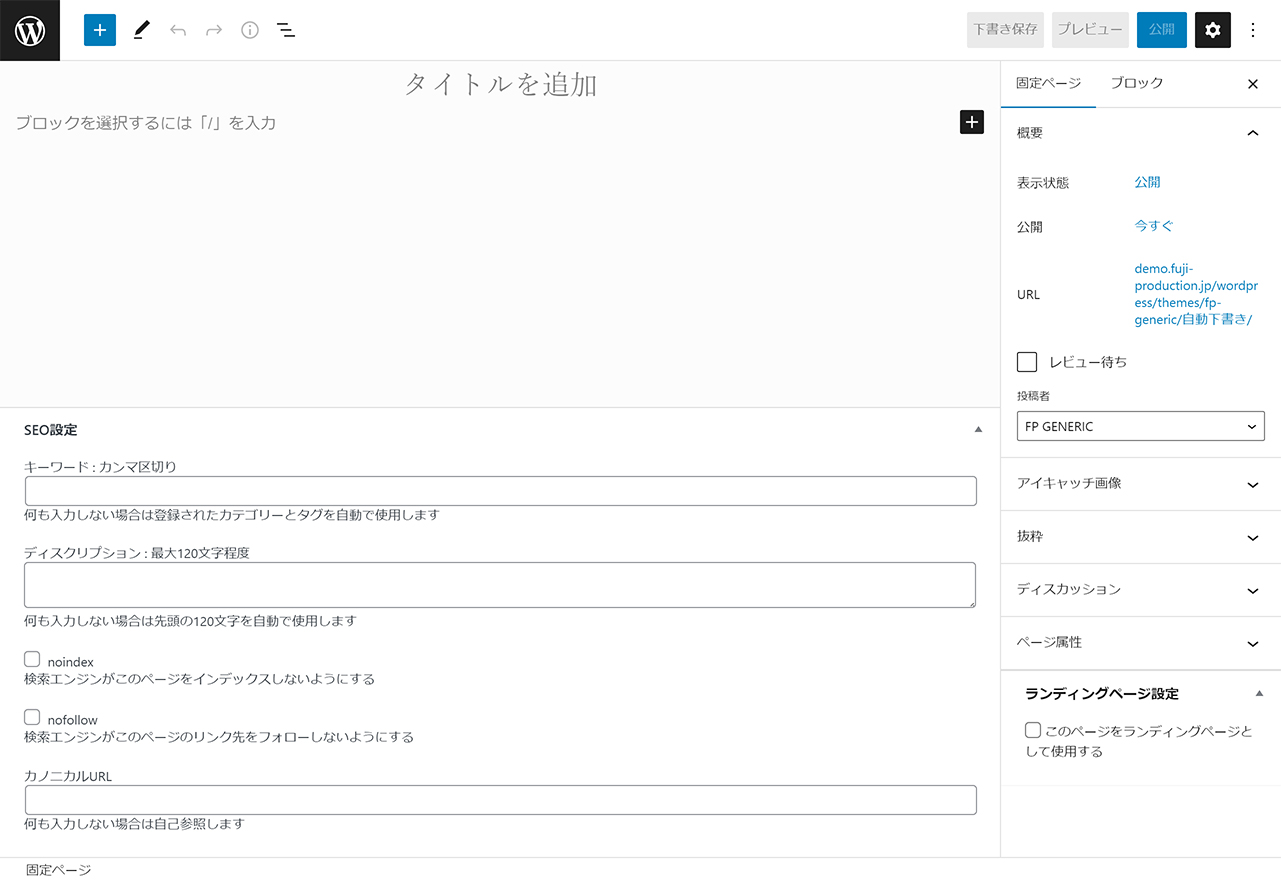Enable landing page use checkbox
Image resolution: width=1281 pixels, height=882 pixels.
(1033, 731)
